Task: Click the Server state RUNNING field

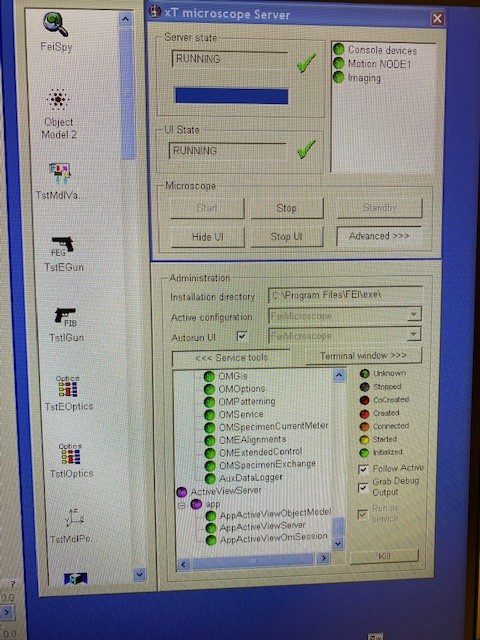Action: 230,60
